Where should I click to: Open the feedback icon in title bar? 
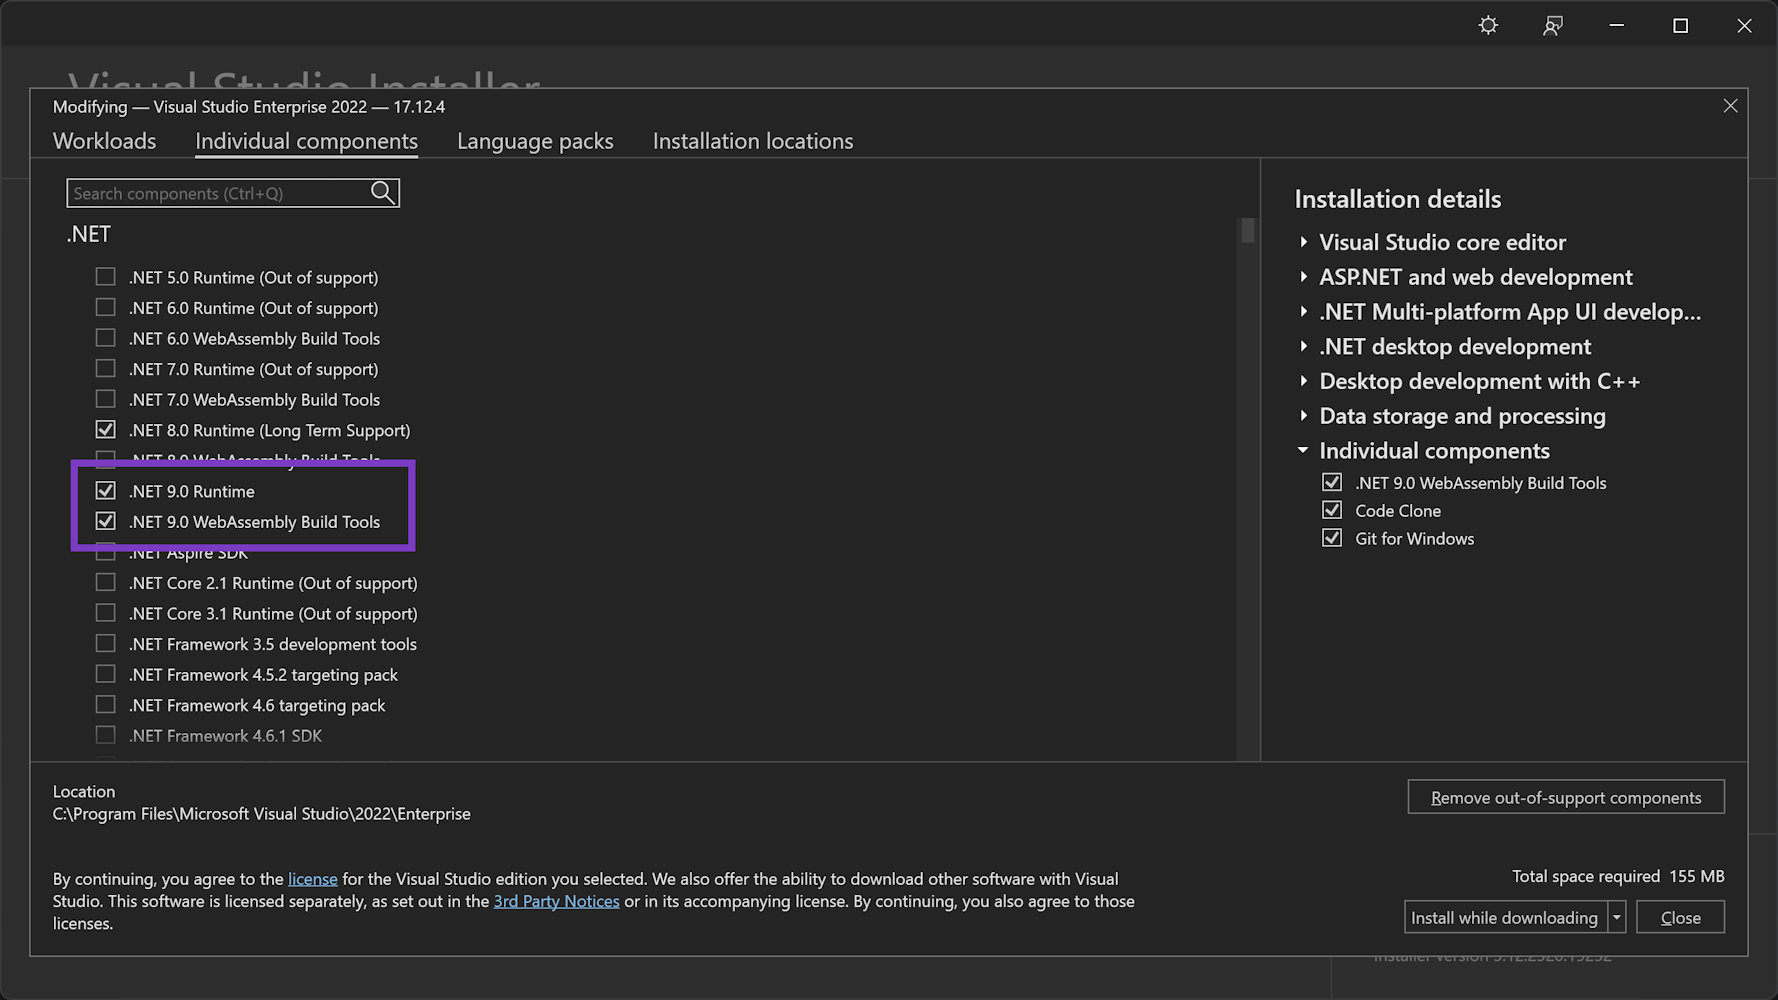tap(1552, 25)
